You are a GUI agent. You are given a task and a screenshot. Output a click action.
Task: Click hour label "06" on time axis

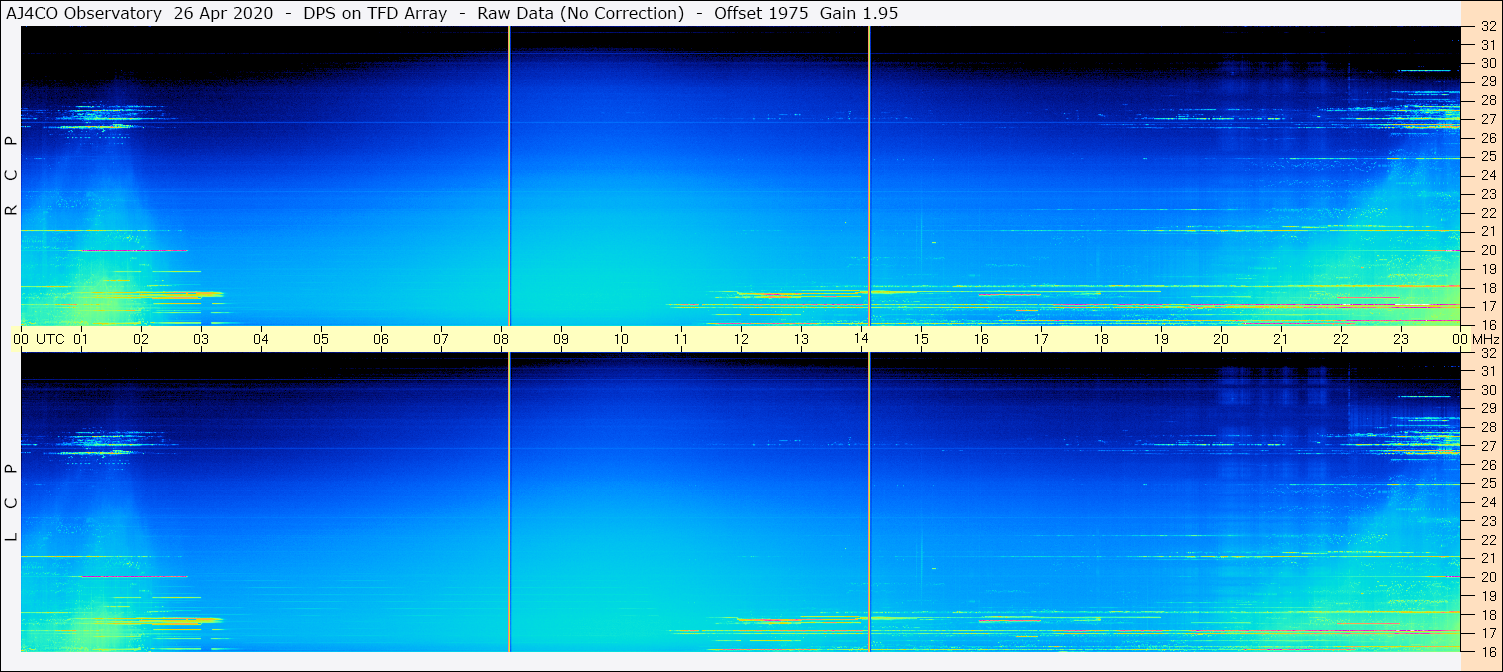(x=381, y=339)
